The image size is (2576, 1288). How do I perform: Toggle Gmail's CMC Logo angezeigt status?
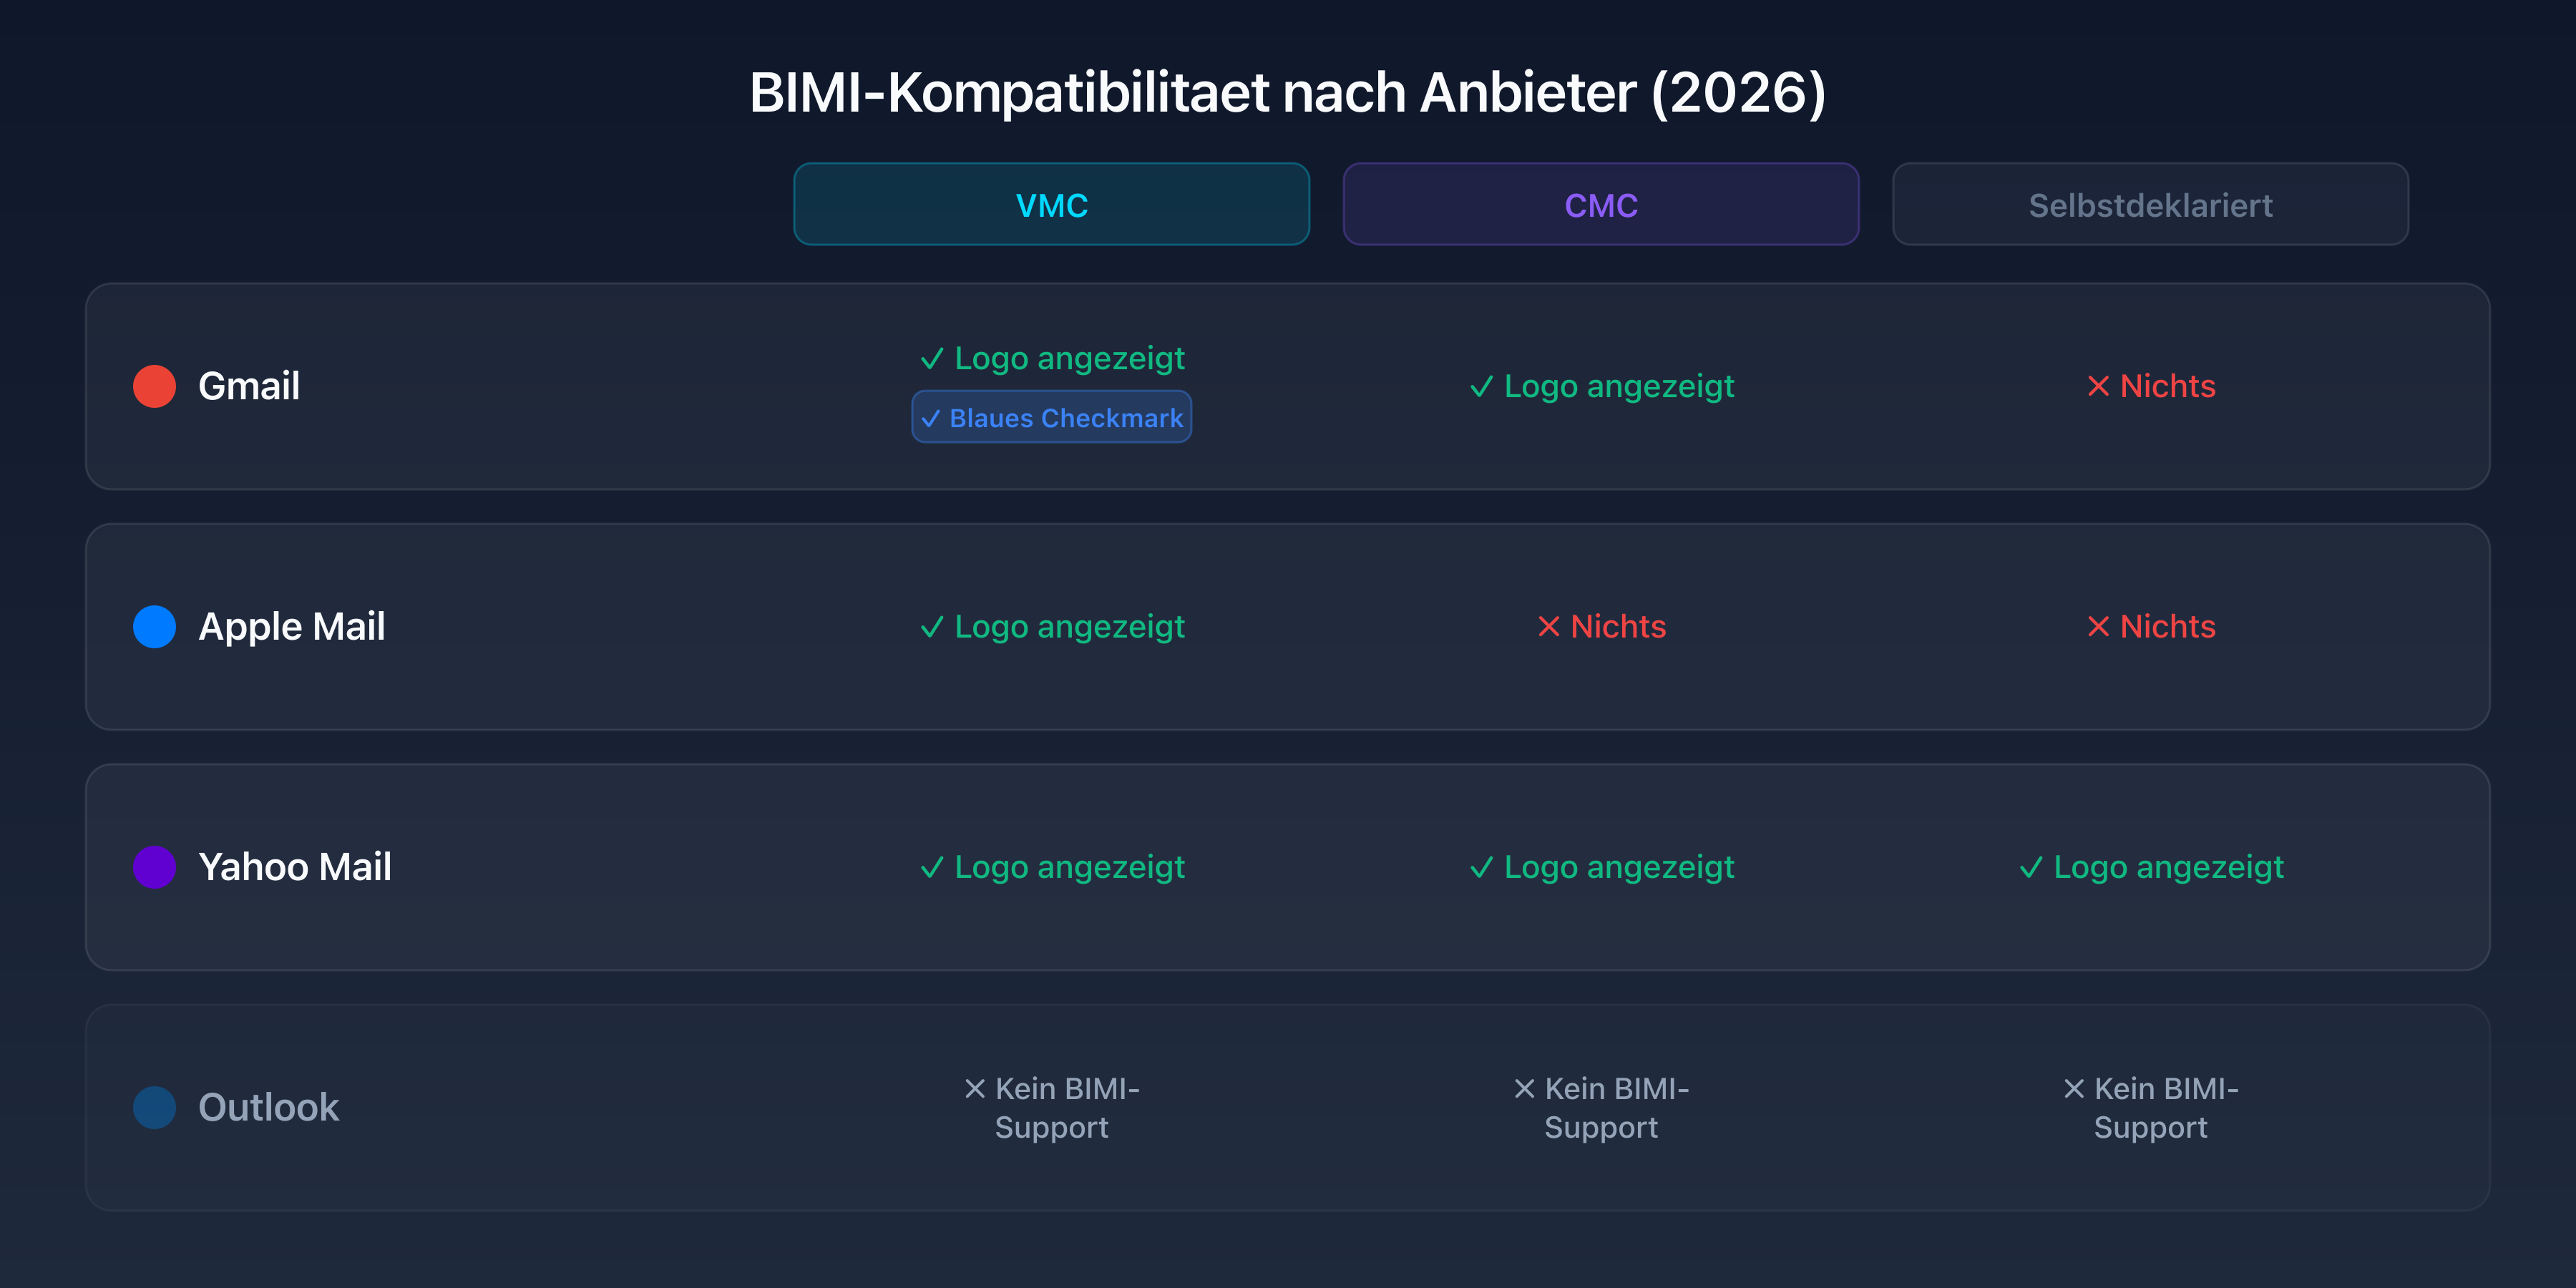[x=1601, y=386]
